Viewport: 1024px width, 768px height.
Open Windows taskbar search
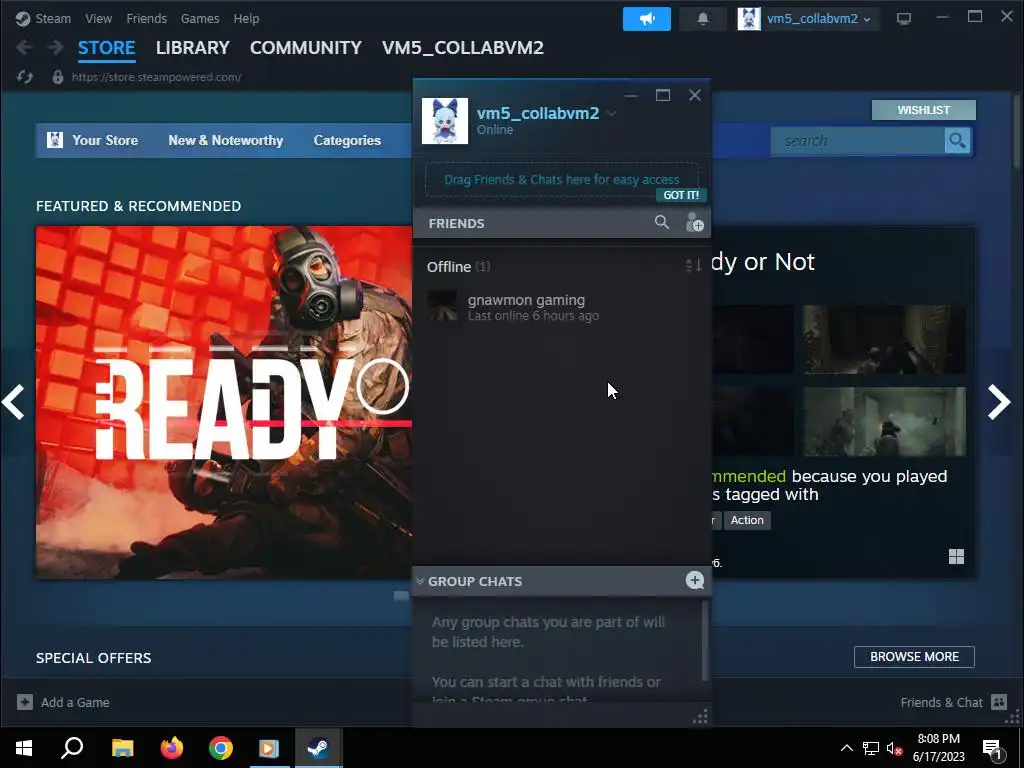click(72, 748)
